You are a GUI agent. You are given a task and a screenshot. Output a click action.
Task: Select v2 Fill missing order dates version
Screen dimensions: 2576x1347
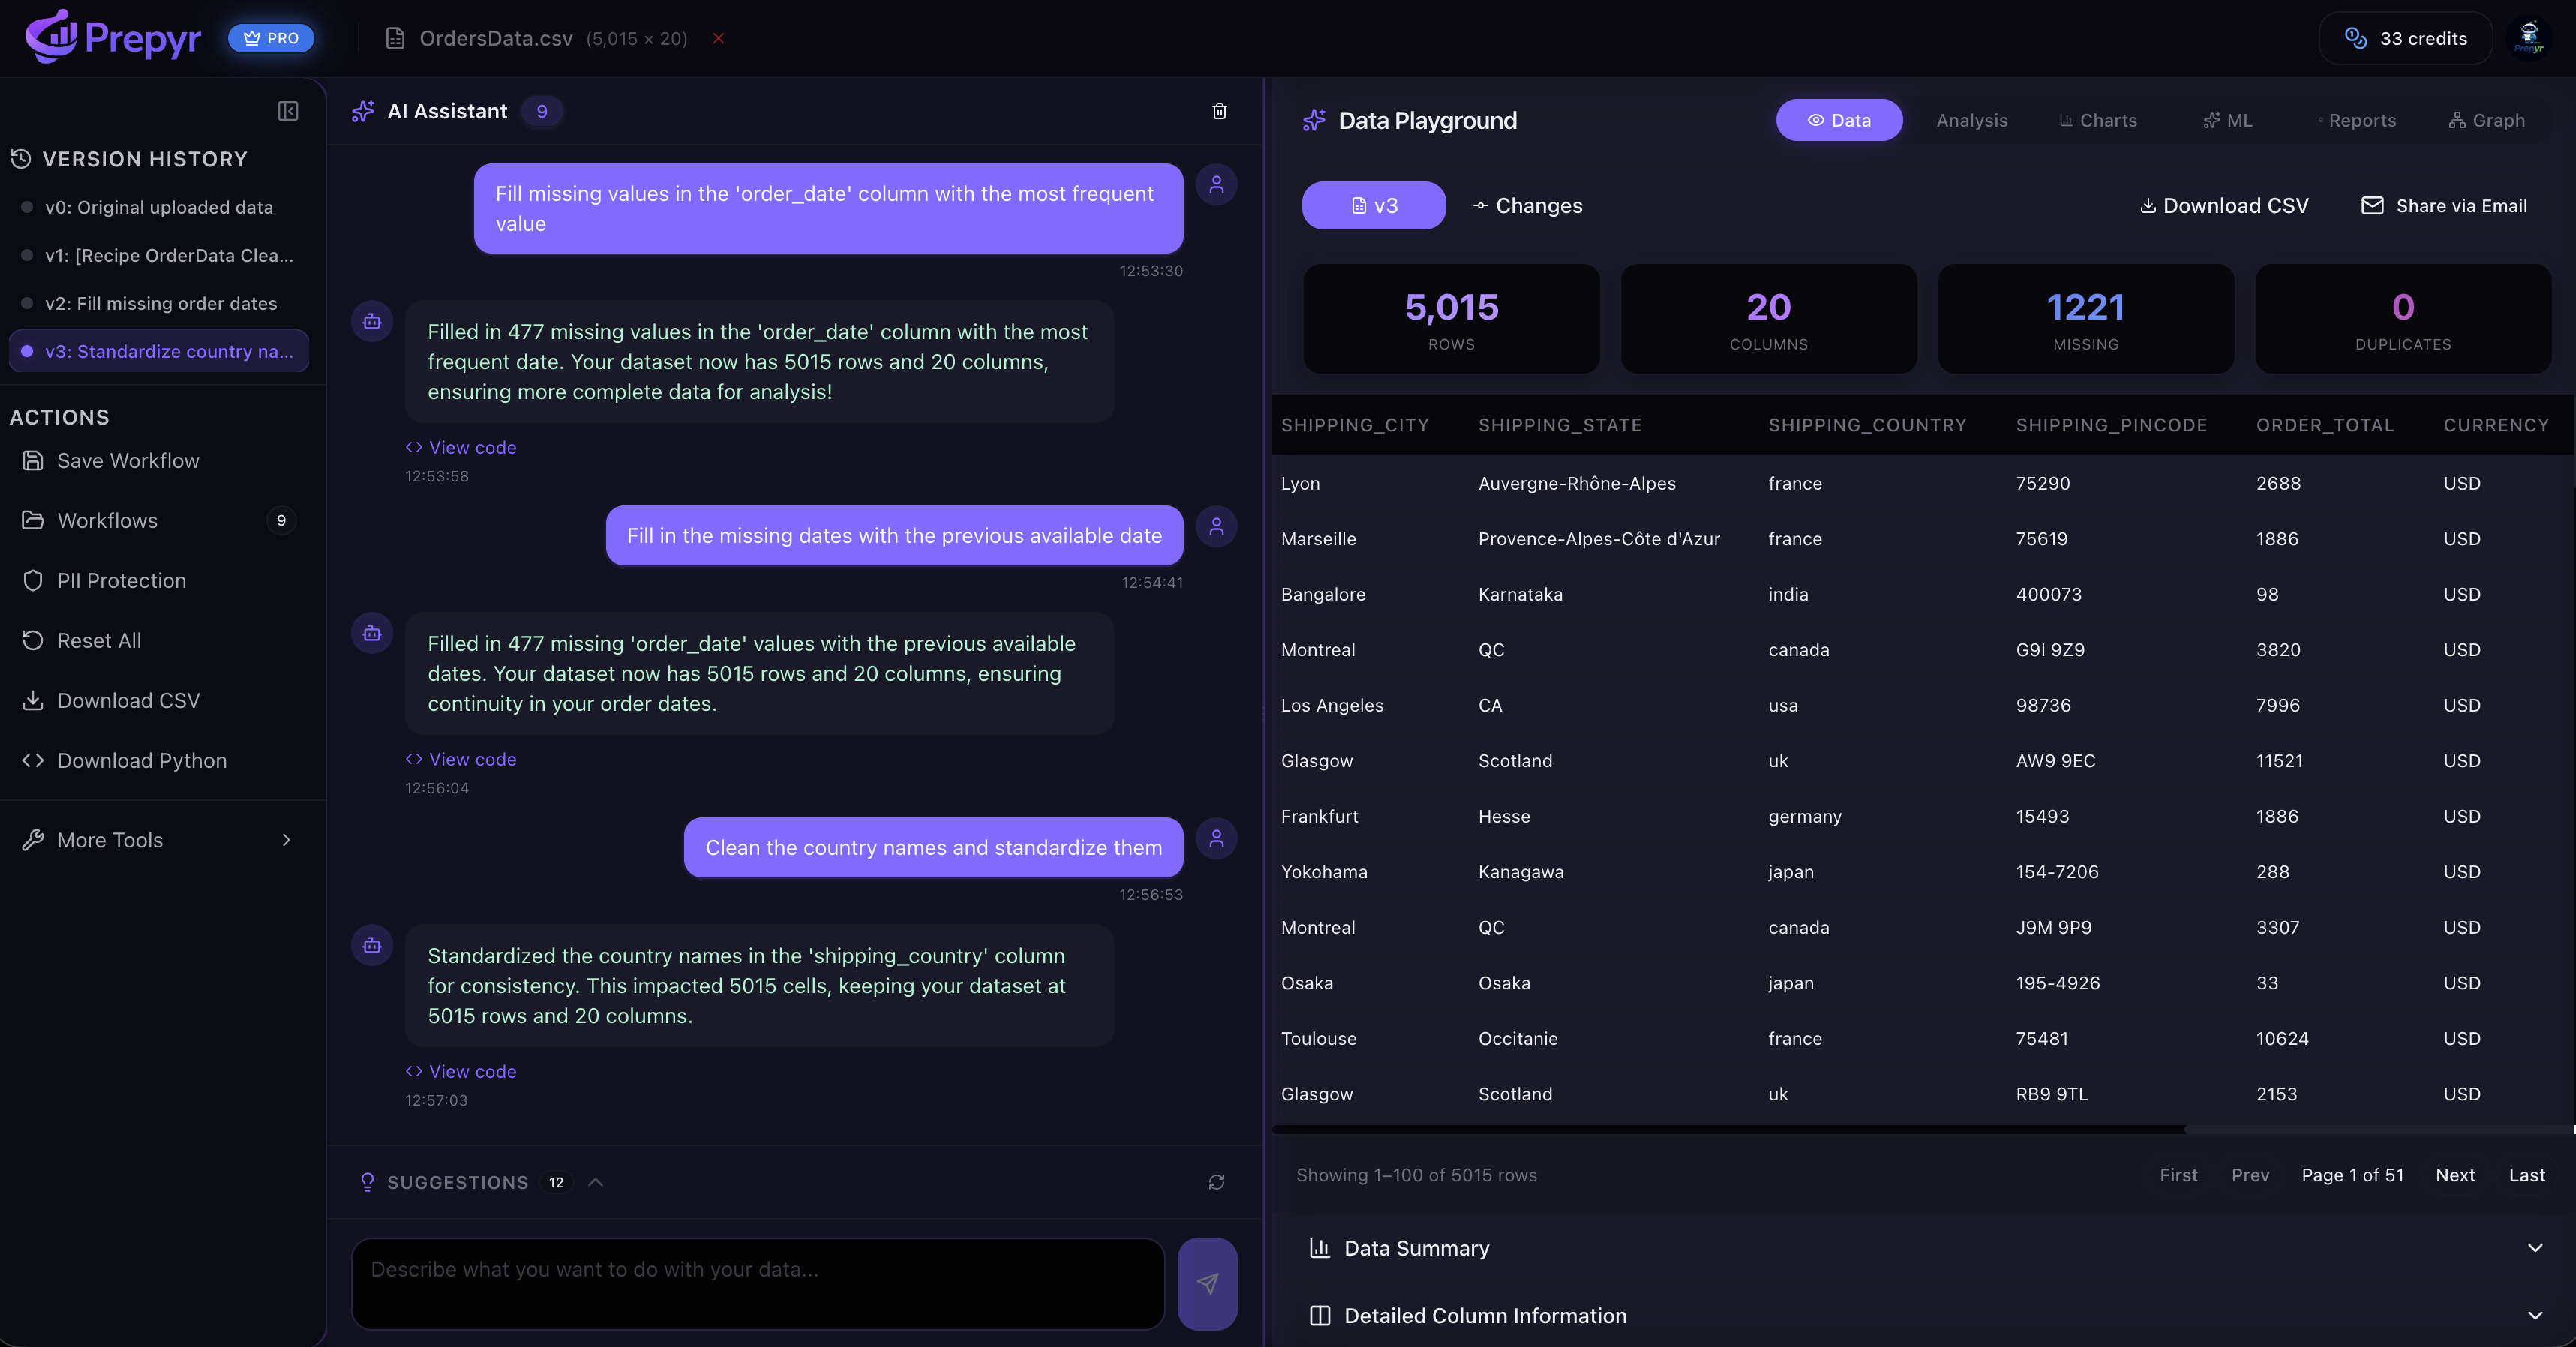pos(159,303)
